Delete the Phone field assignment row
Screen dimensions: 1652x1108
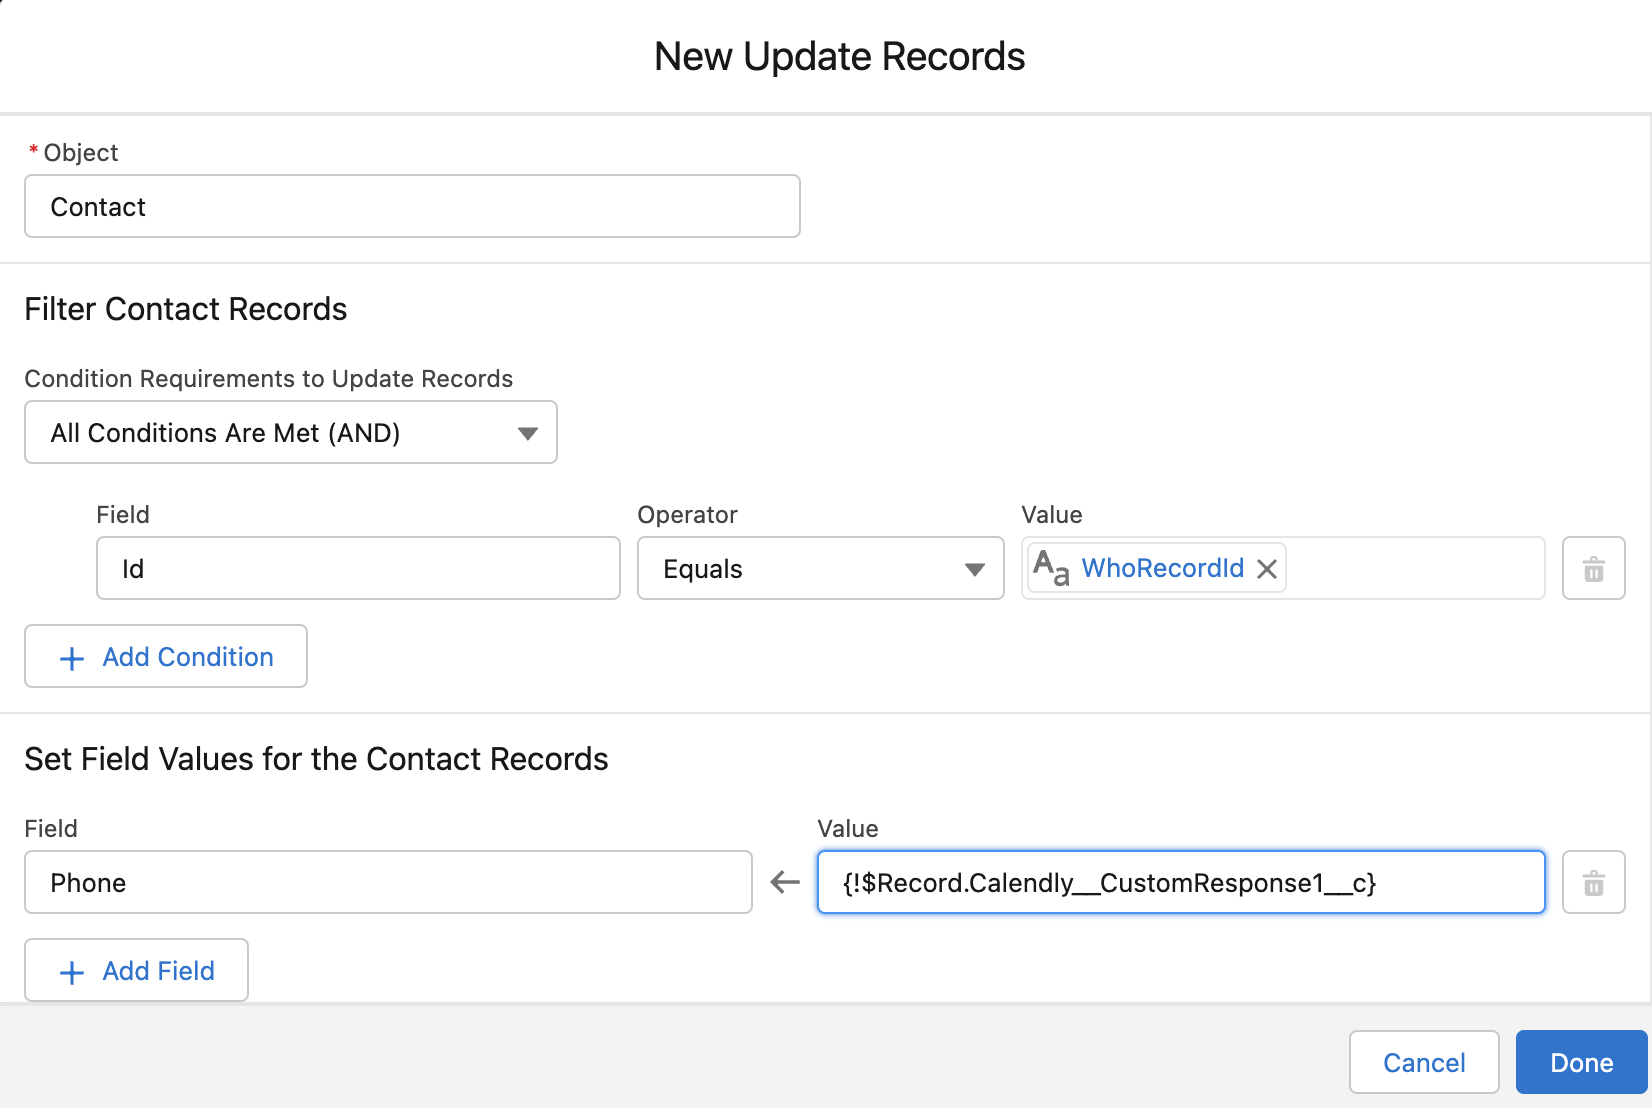(1593, 883)
